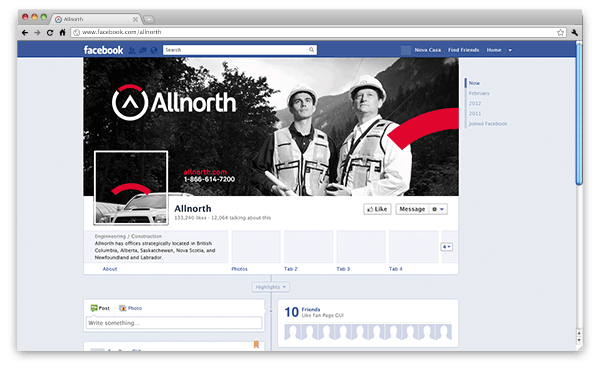Open the About link
Viewport: 600px width, 370px height.
[110, 269]
